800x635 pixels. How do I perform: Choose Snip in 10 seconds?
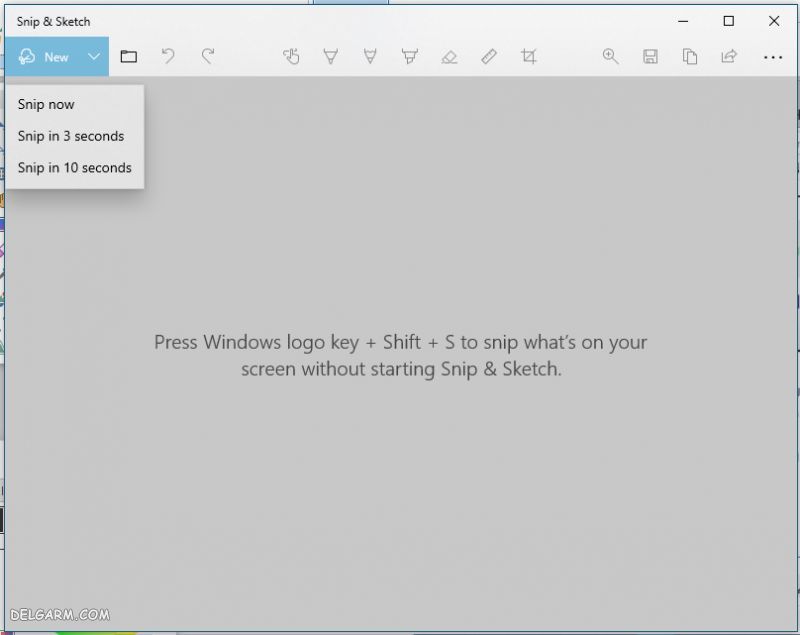click(x=75, y=168)
